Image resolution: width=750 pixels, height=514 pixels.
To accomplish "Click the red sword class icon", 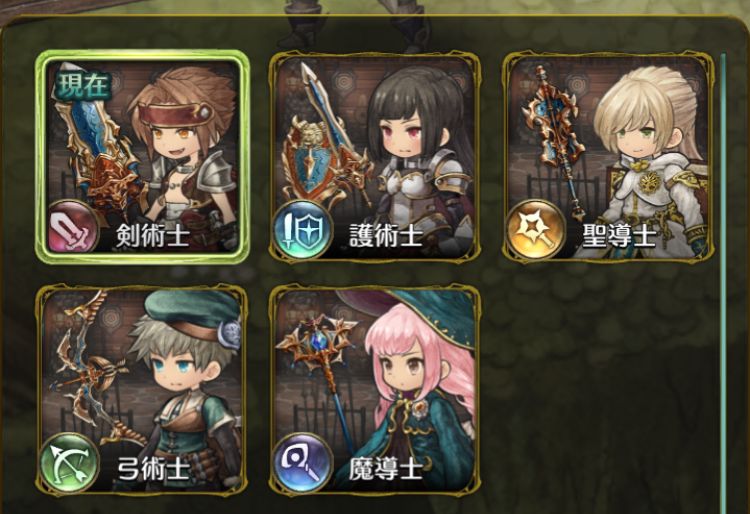I will tap(73, 227).
